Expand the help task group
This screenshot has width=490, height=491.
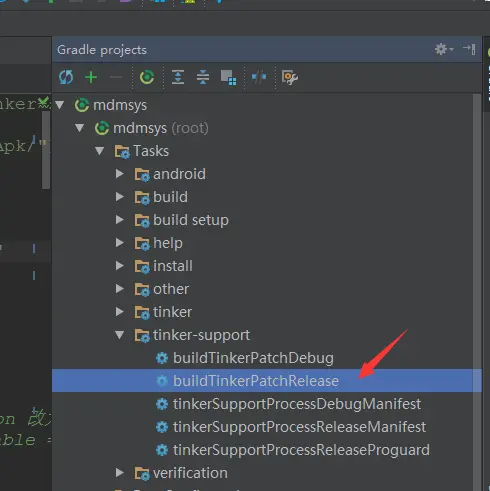click(120, 243)
